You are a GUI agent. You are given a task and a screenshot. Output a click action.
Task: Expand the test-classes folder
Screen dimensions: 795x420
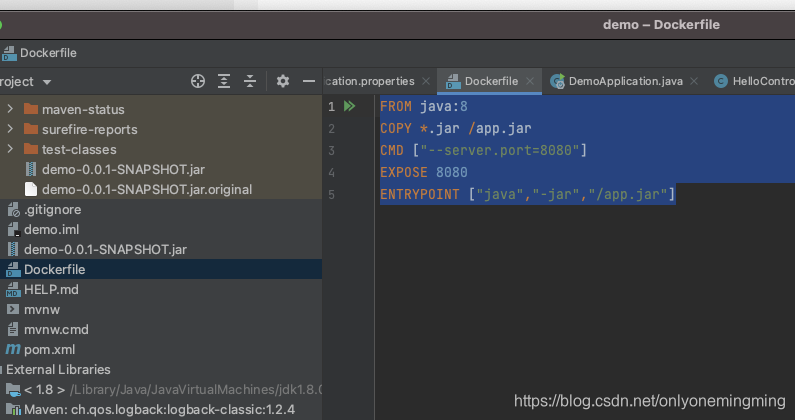pyautogui.click(x=10, y=149)
